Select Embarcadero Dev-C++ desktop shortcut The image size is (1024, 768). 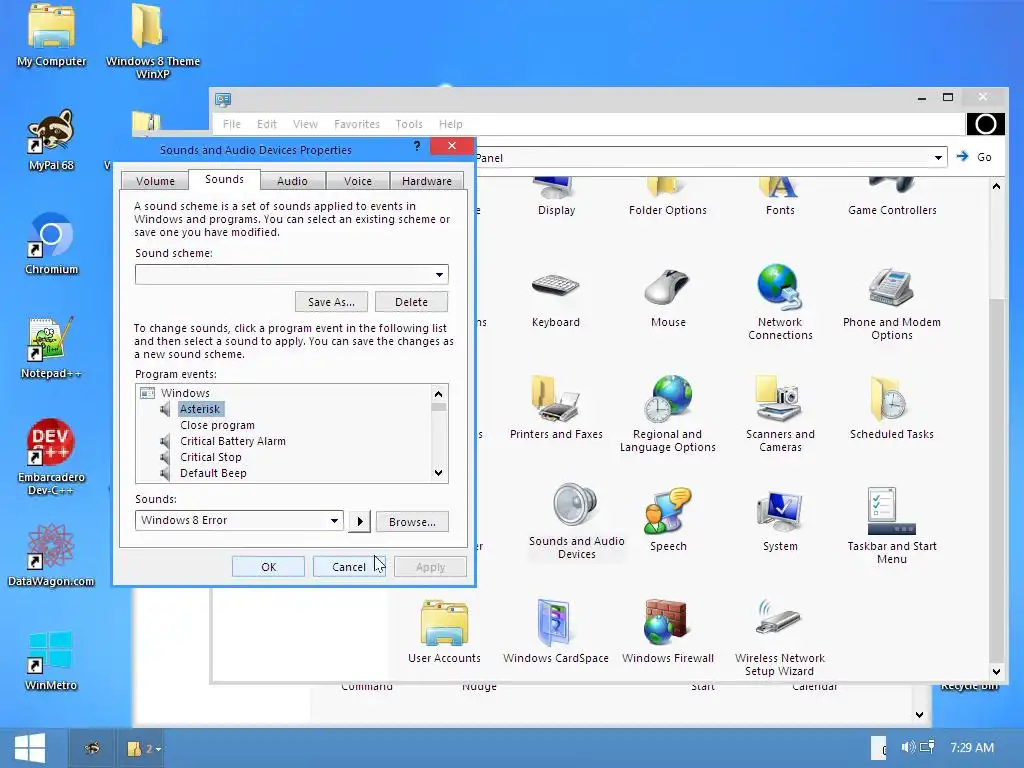(51, 457)
